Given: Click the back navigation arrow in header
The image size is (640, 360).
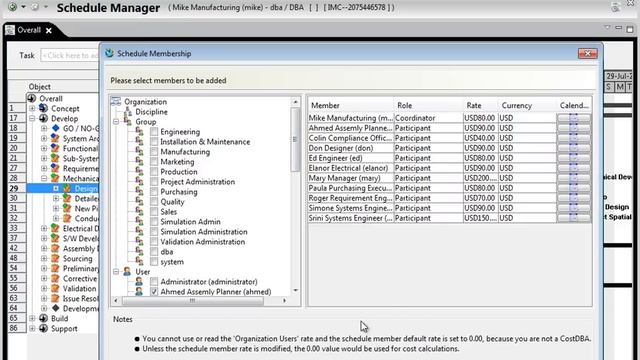Looking at the screenshot, I should coord(13,7).
